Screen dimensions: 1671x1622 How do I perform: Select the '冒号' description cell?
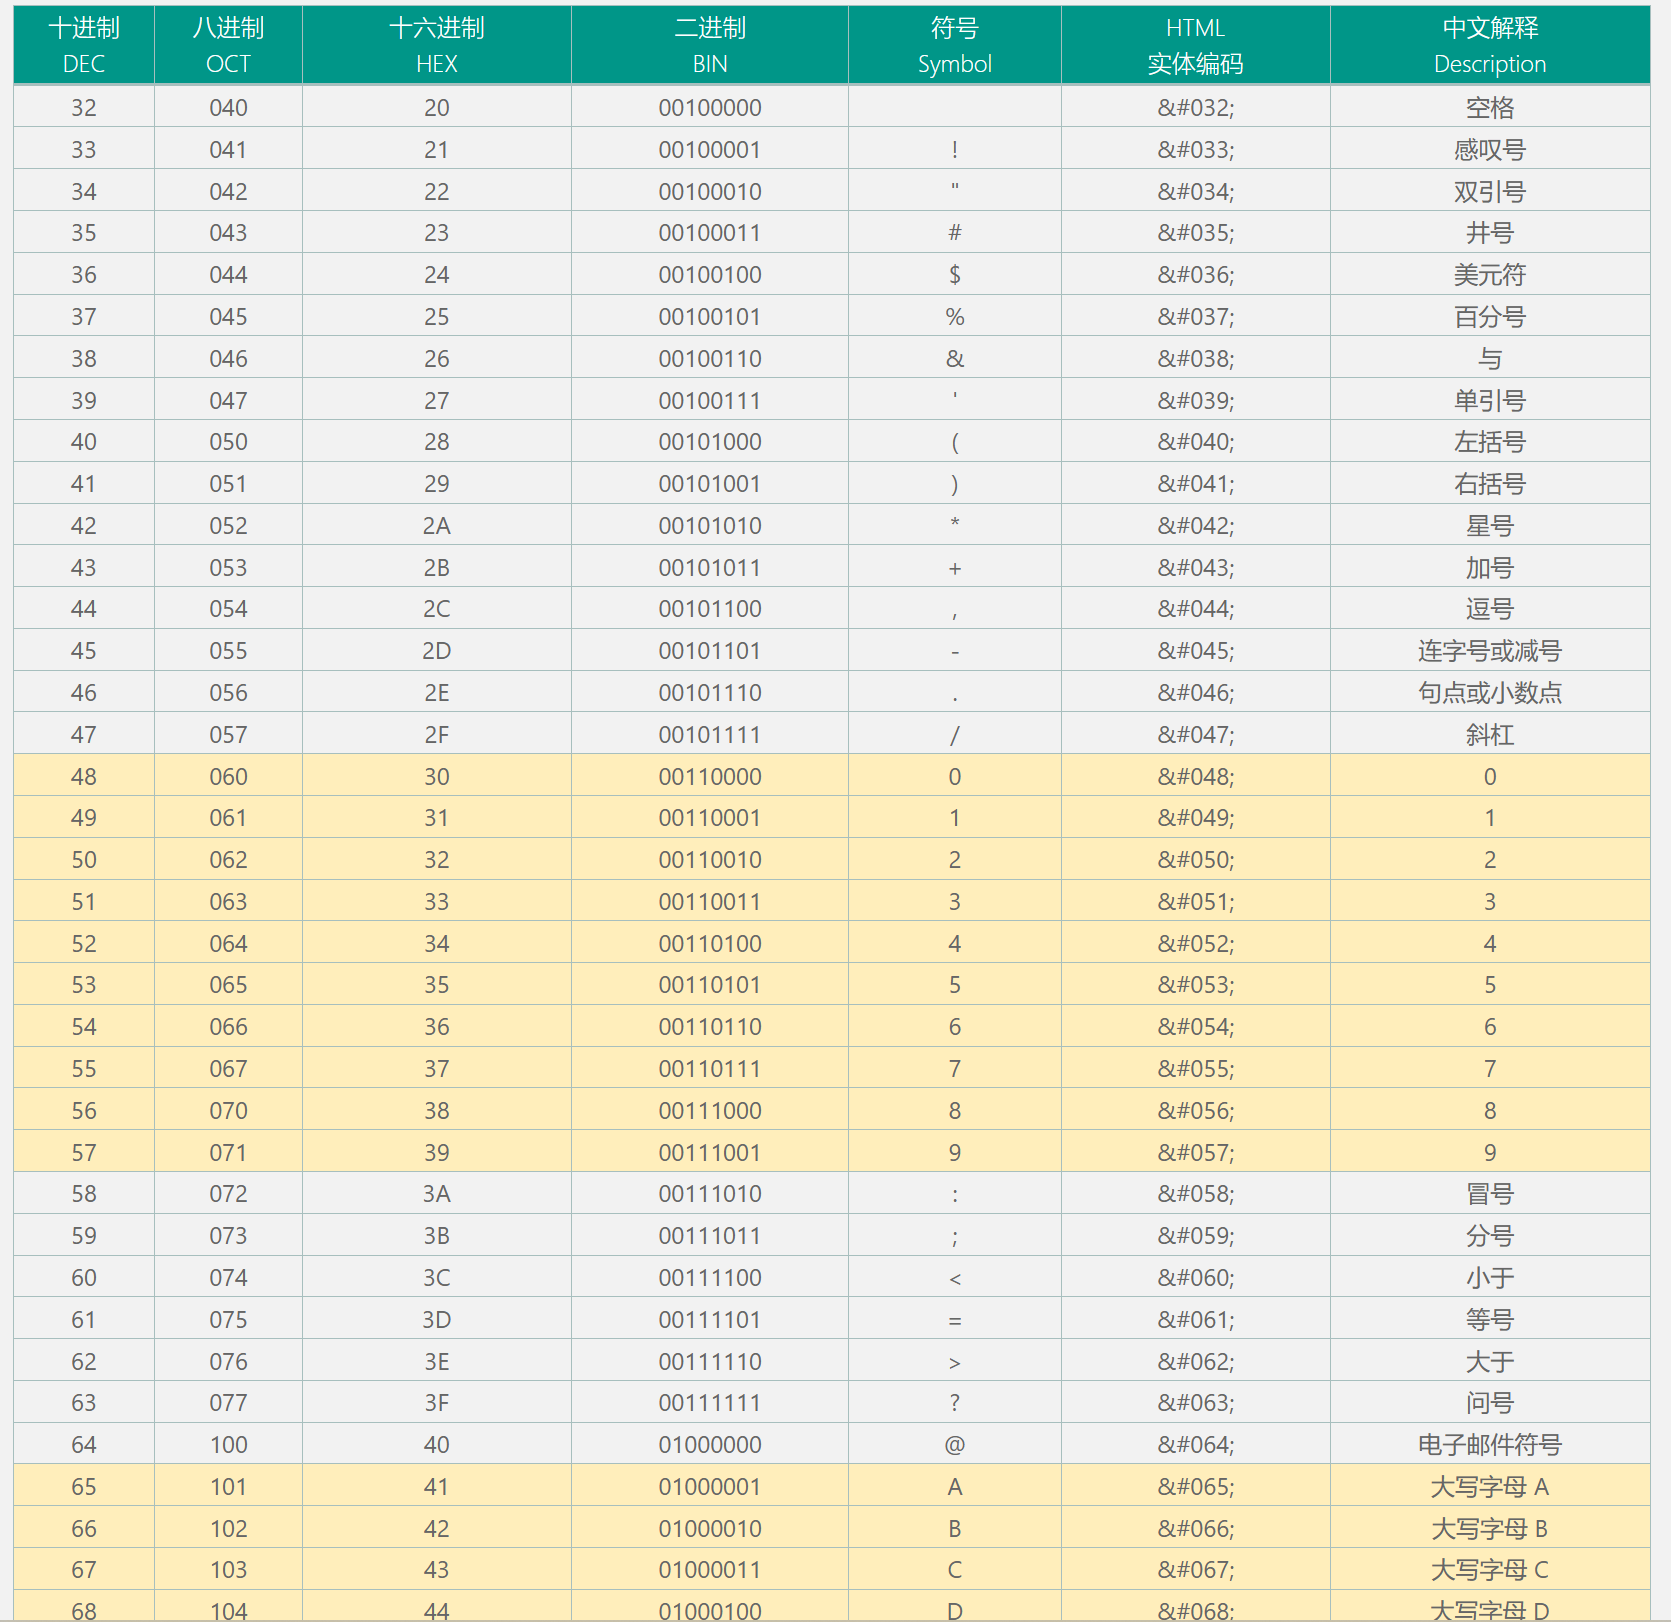(x=1490, y=1193)
